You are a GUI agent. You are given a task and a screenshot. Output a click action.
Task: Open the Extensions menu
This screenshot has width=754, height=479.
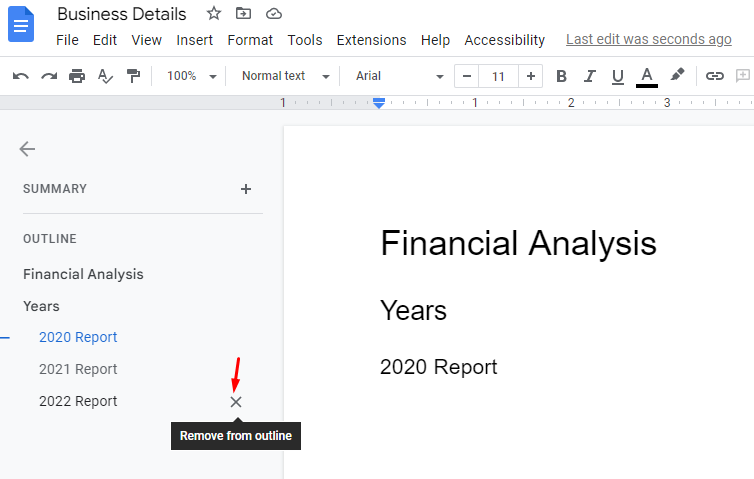(371, 40)
